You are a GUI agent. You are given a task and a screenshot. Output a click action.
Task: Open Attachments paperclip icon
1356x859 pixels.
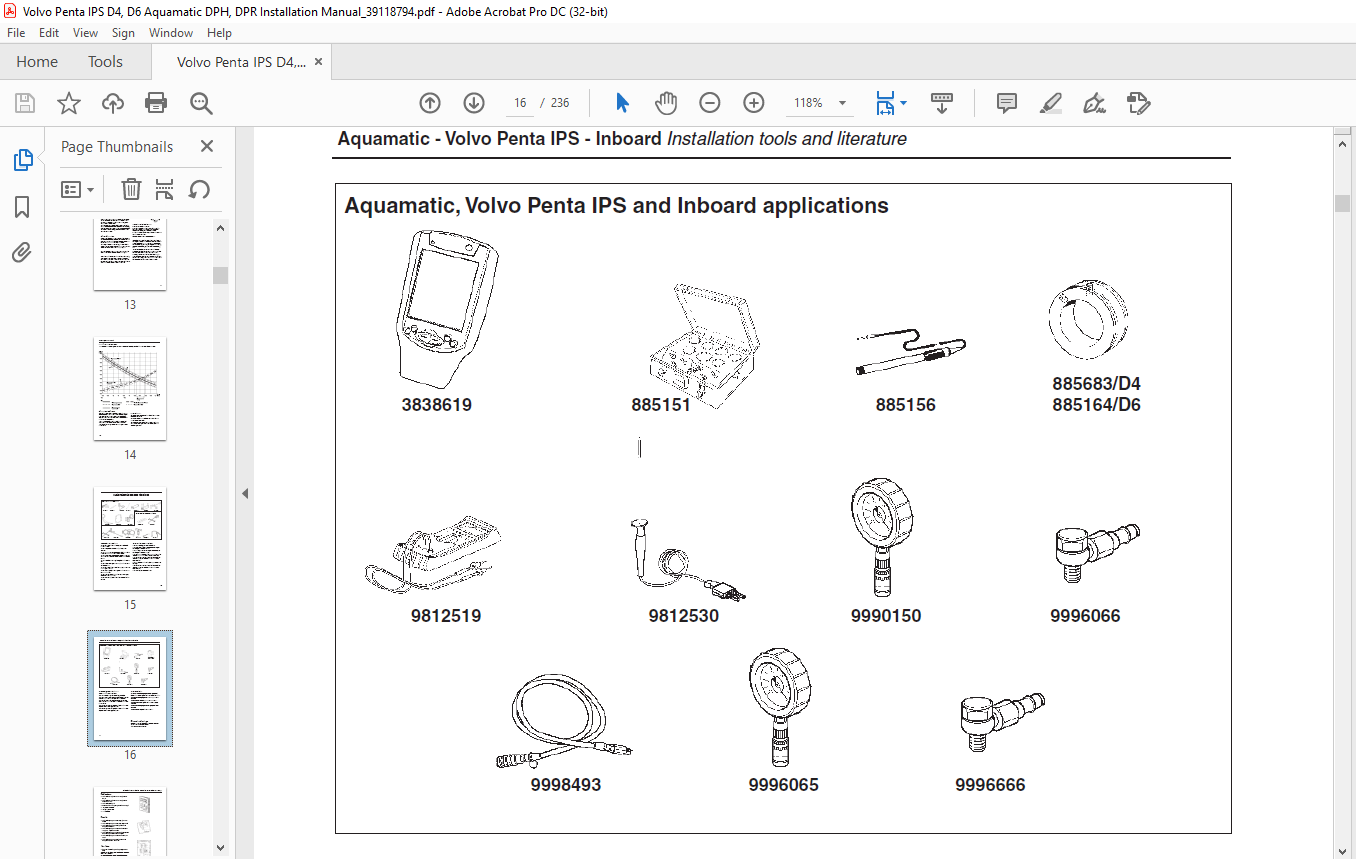point(22,252)
